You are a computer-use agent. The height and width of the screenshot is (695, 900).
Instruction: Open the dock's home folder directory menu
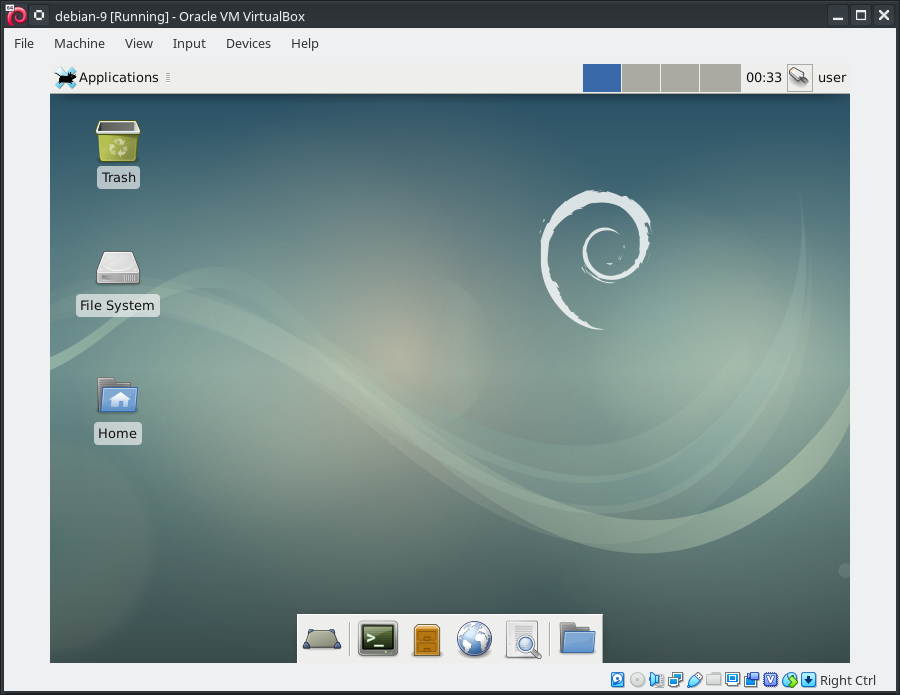pyautogui.click(x=577, y=638)
